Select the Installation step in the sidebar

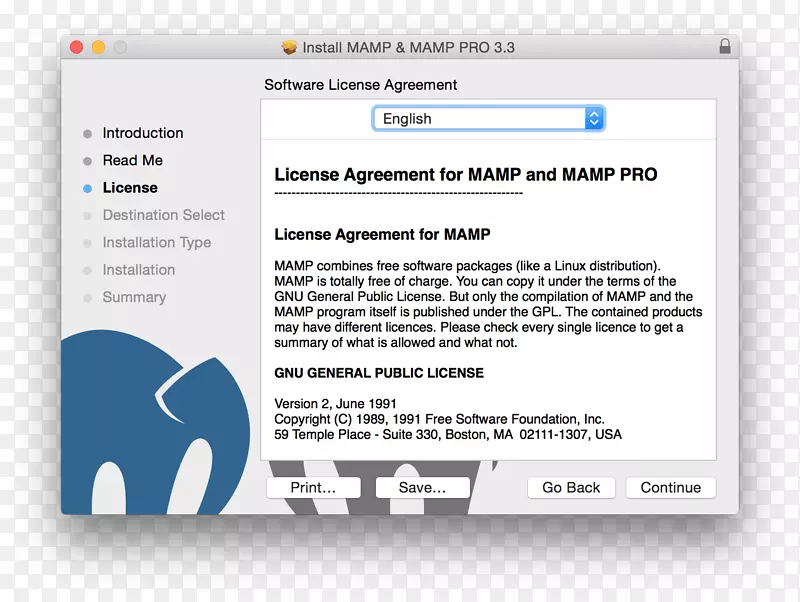pos(139,270)
